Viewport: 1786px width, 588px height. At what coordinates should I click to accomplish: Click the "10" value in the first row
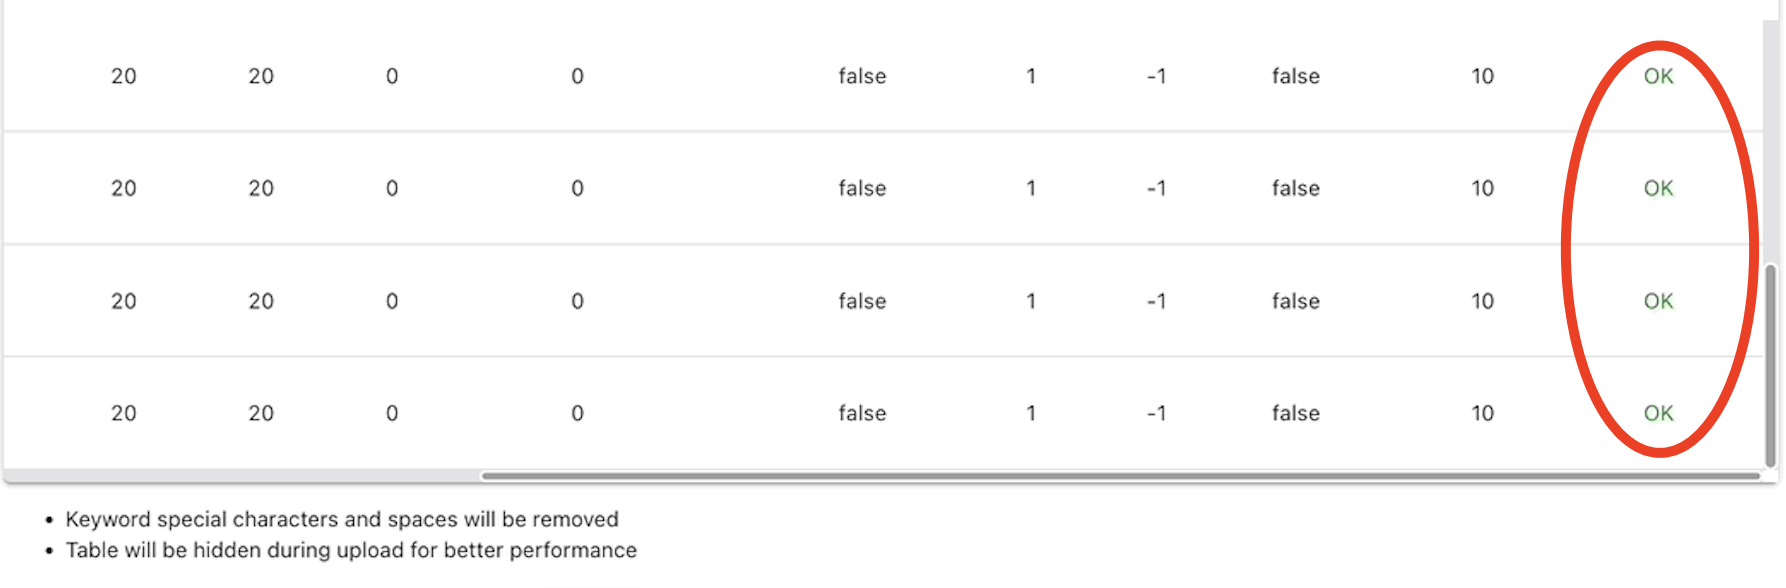tap(1483, 76)
